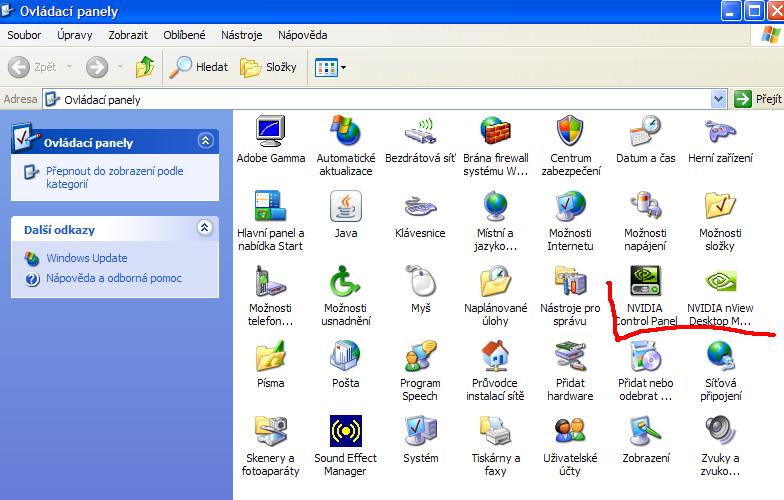Click the Hledat search toolbar button
This screenshot has width=784, height=500.
click(x=198, y=67)
